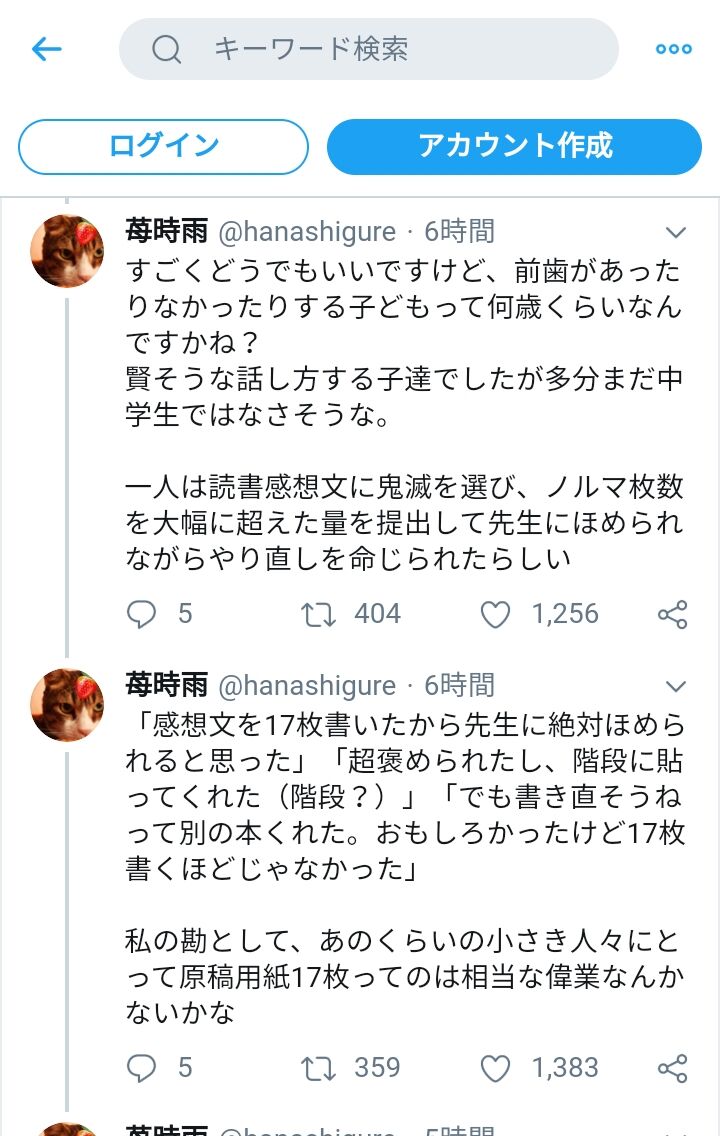Open the 6時間 timestamp of second tweet
720x1136 pixels.
pos(459,685)
